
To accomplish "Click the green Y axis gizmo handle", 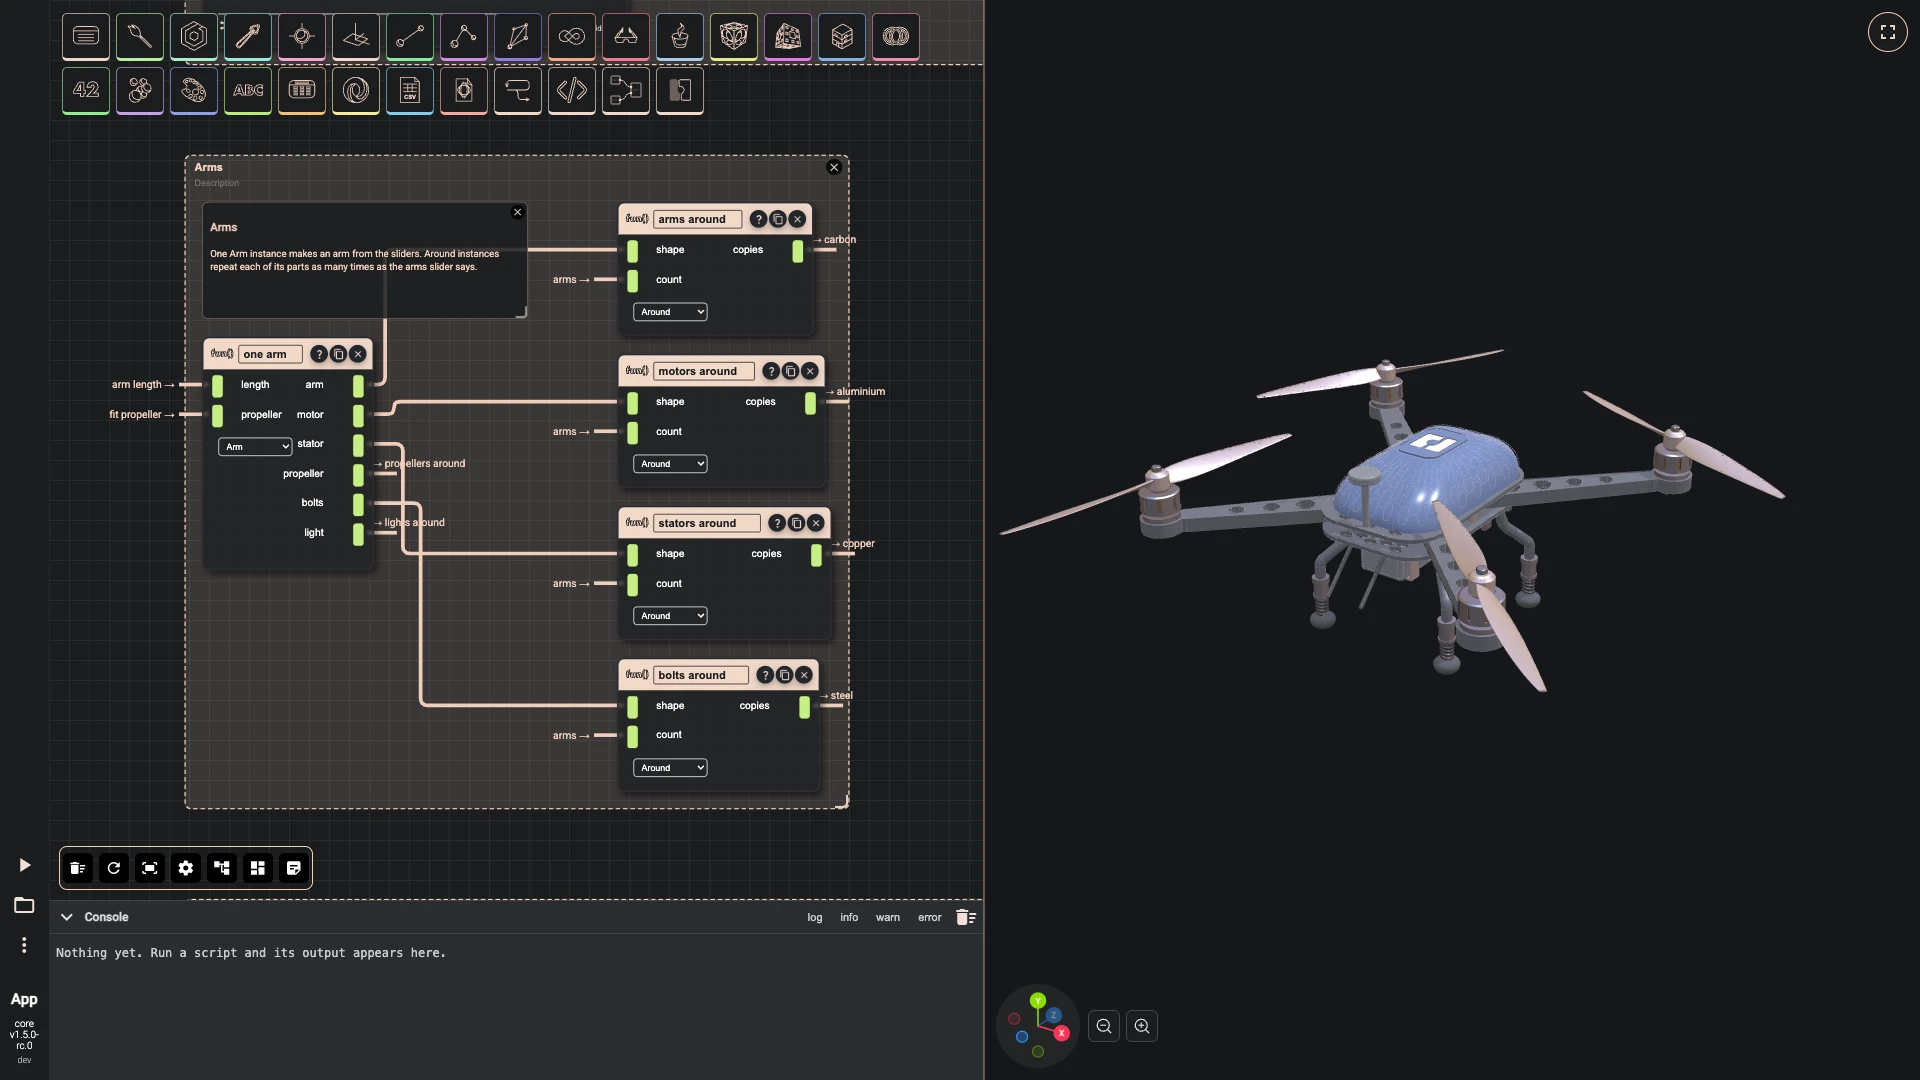I will pyautogui.click(x=1038, y=1001).
